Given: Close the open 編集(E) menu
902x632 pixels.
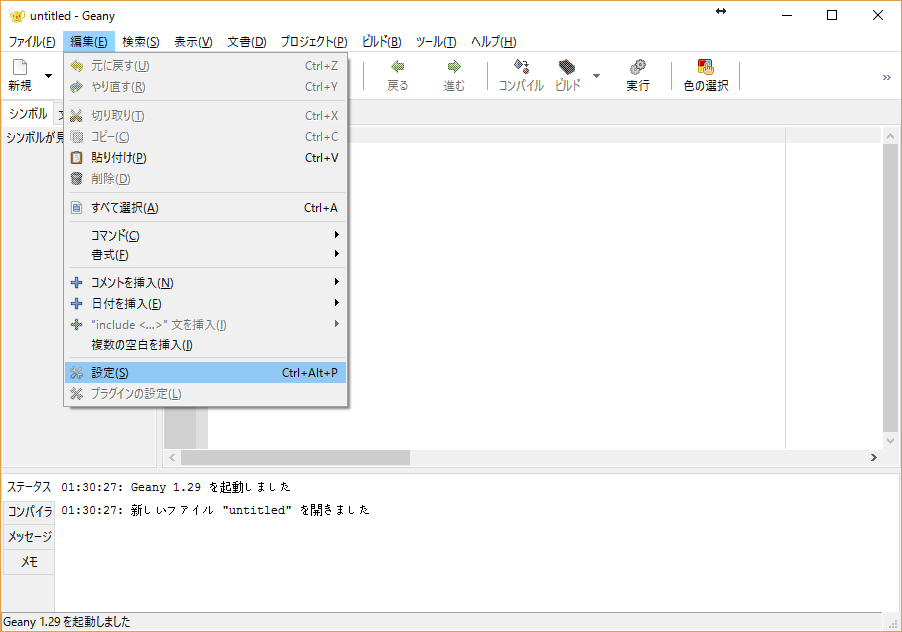Looking at the screenshot, I should 89,41.
